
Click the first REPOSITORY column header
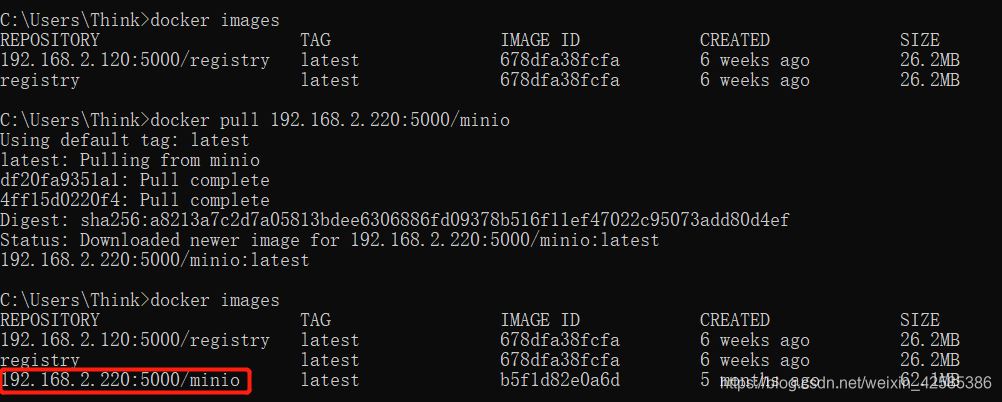point(50,40)
